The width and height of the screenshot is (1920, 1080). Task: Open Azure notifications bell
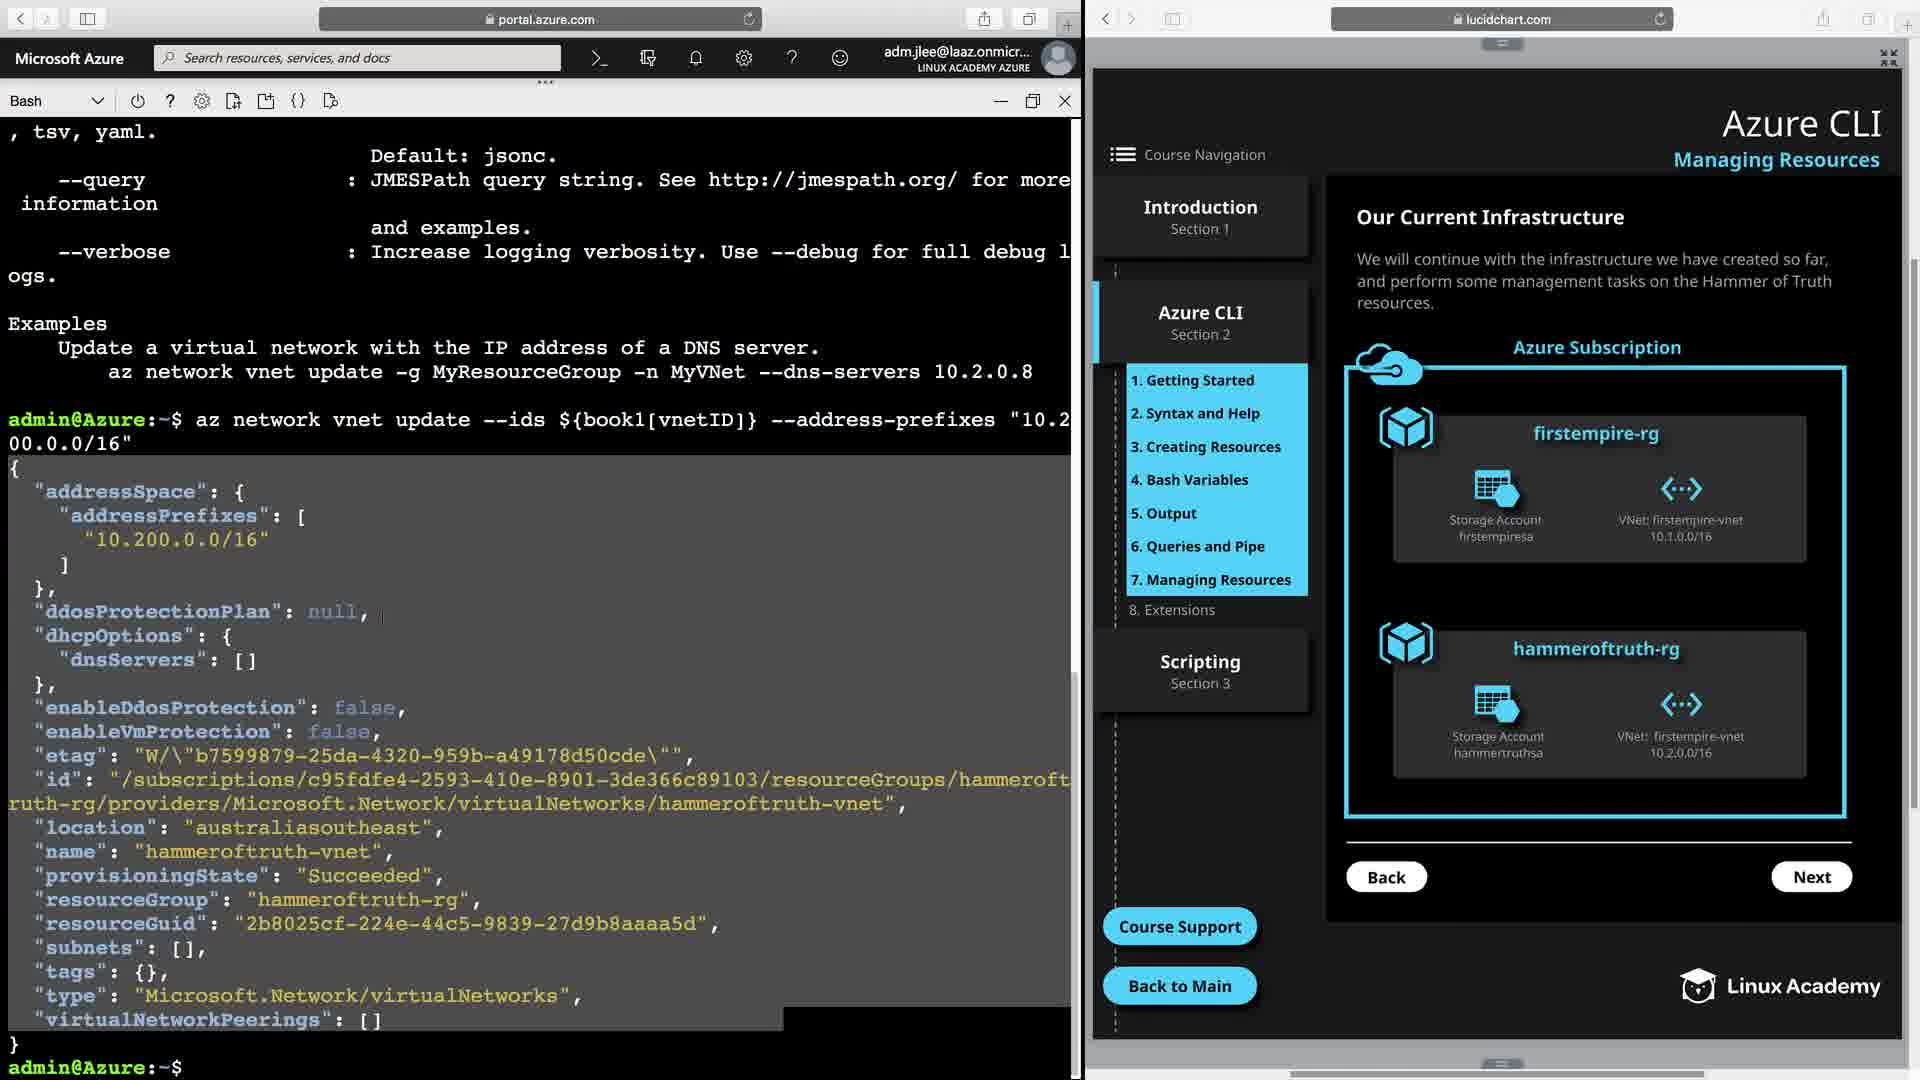(696, 58)
